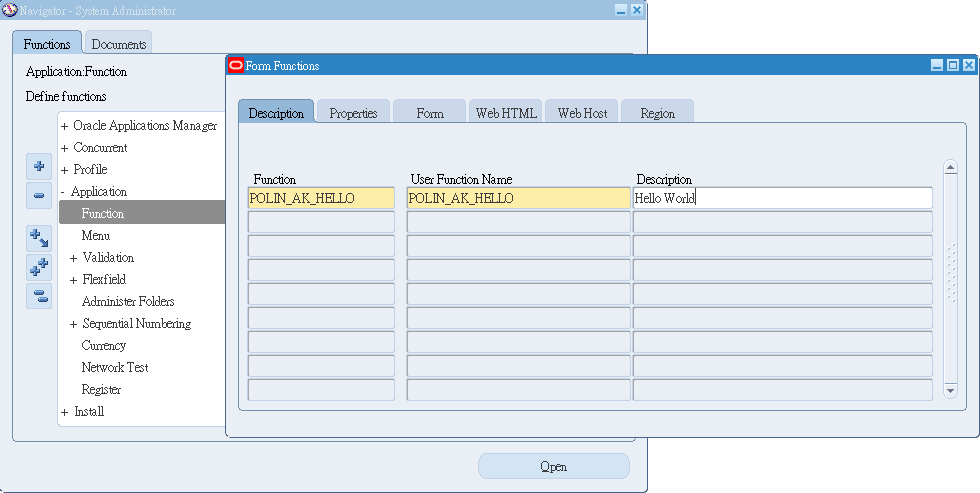Image resolution: width=980 pixels, height=493 pixels.
Task: Maximize the Form Functions window
Action: click(952, 65)
